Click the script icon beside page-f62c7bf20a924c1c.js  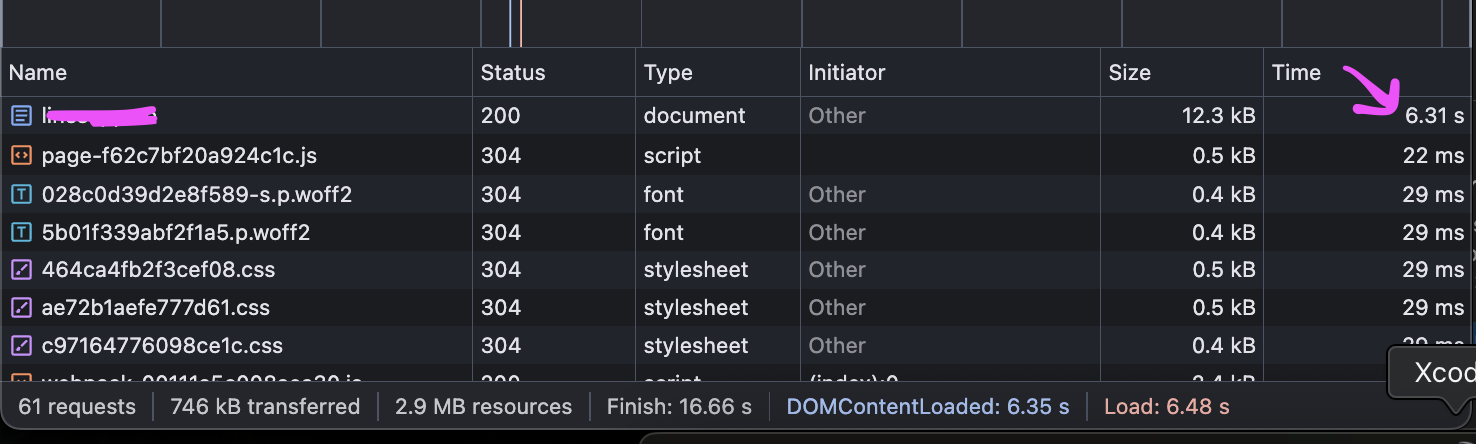pos(21,156)
